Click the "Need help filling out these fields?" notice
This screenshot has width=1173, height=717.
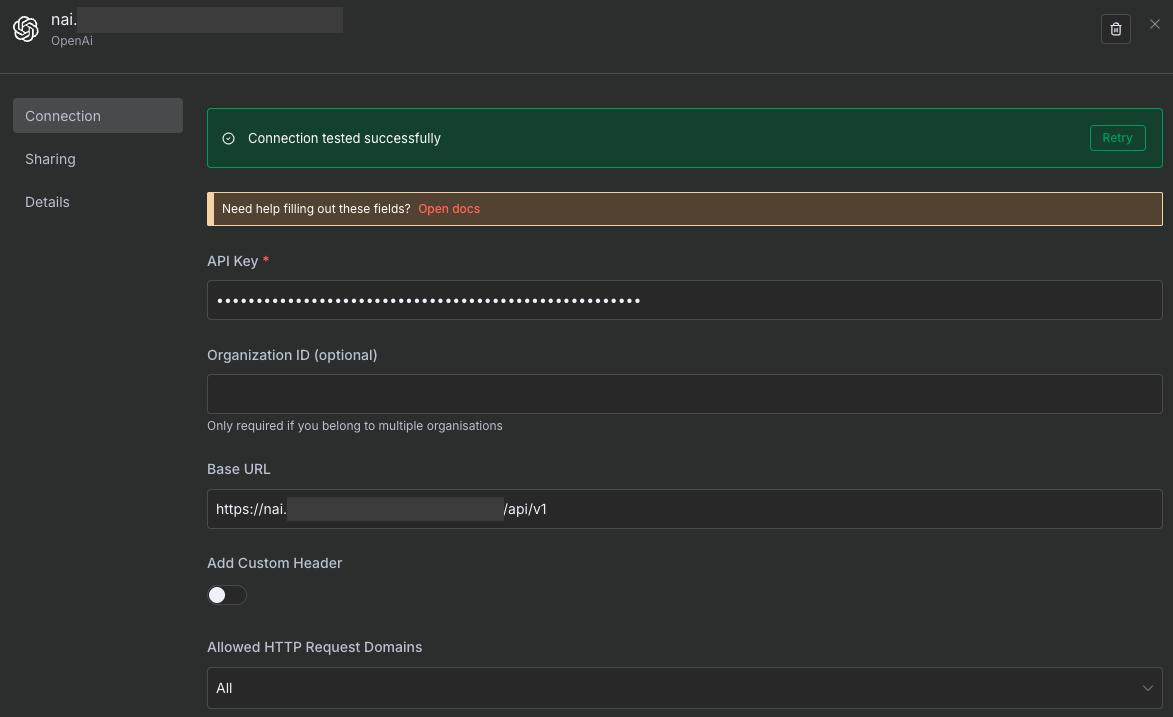pyautogui.click(x=316, y=209)
